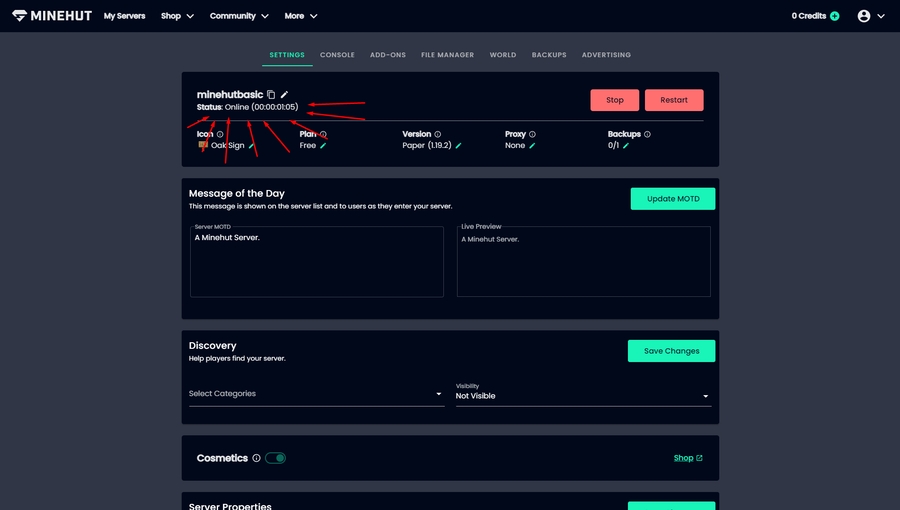Save Changes in Discovery section
The height and width of the screenshot is (510, 900).
tap(672, 351)
